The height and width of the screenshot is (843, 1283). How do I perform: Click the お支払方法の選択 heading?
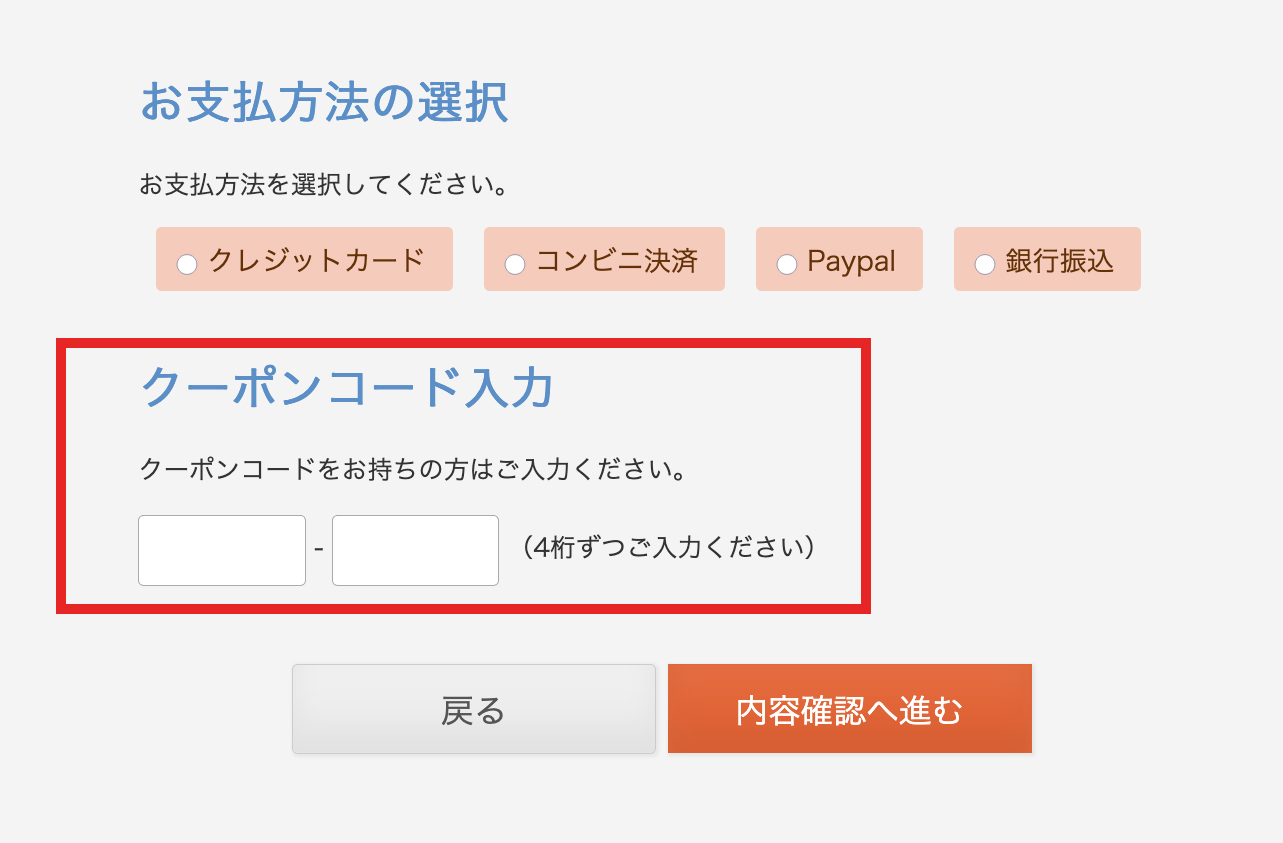pos(324,103)
